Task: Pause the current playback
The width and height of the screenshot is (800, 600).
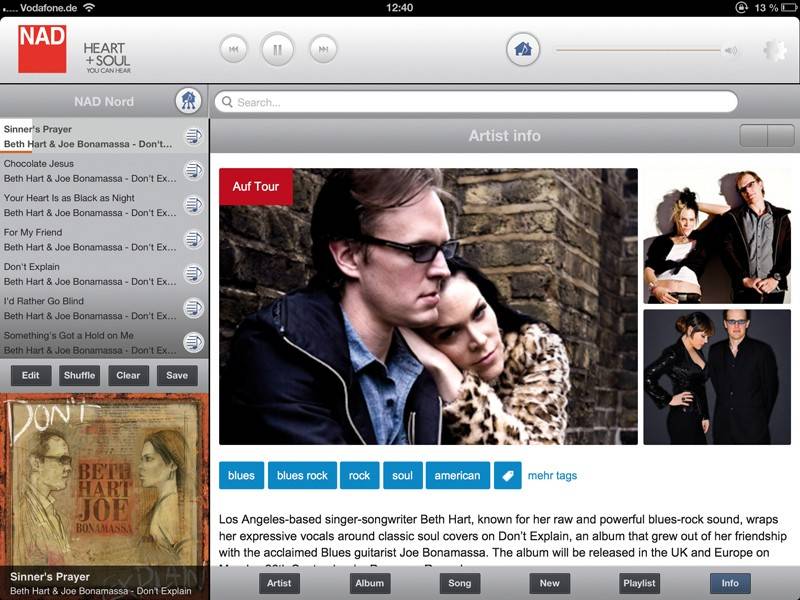Action: [278, 49]
